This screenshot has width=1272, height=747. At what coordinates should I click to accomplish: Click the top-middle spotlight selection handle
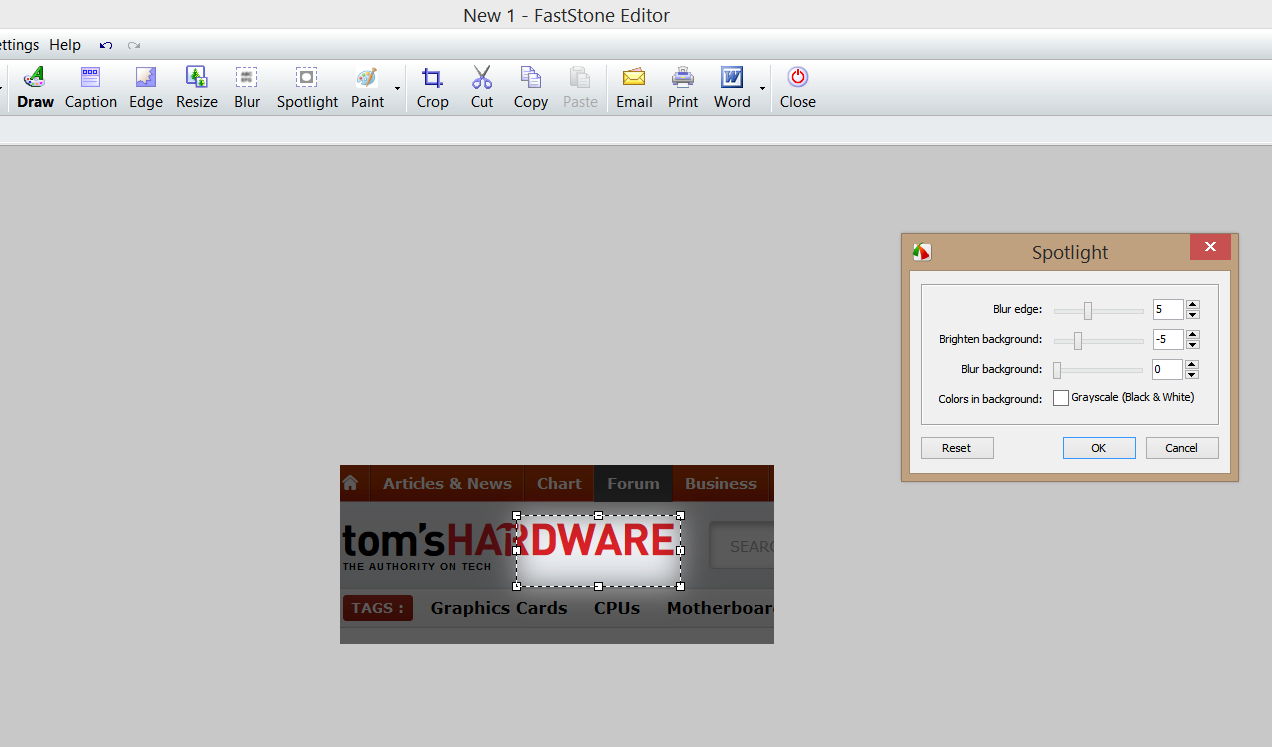click(x=598, y=516)
